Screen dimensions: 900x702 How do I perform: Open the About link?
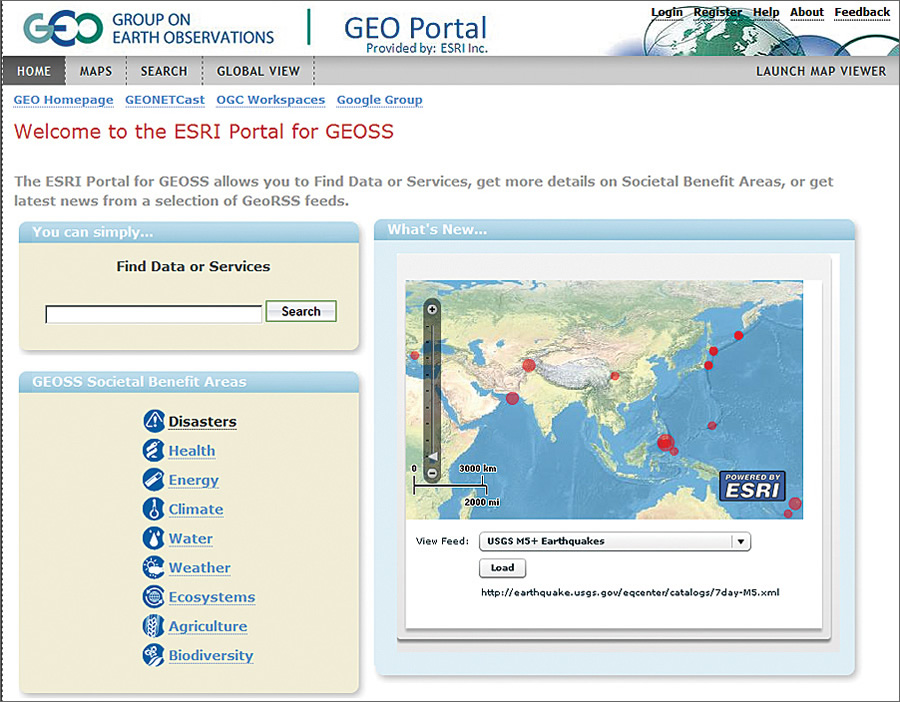pyautogui.click(x=807, y=13)
